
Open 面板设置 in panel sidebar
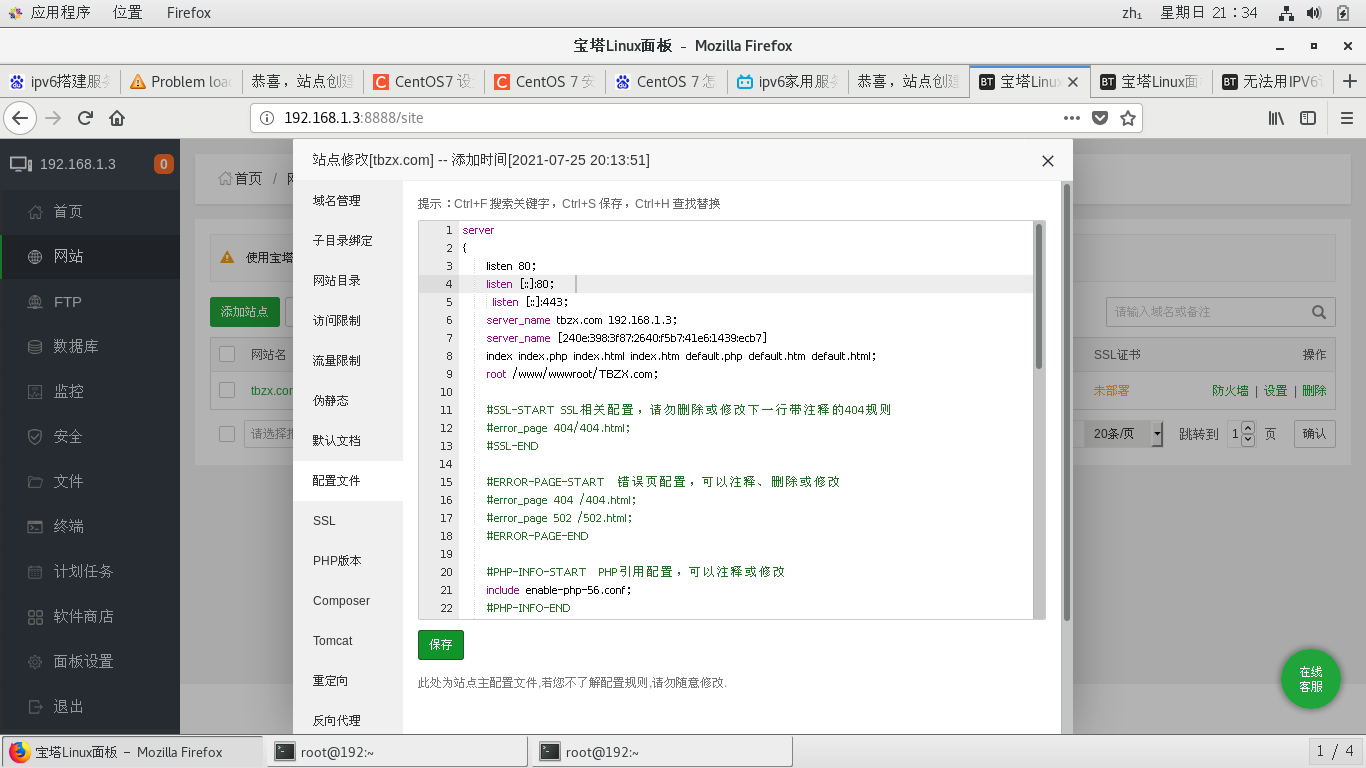(x=90, y=661)
